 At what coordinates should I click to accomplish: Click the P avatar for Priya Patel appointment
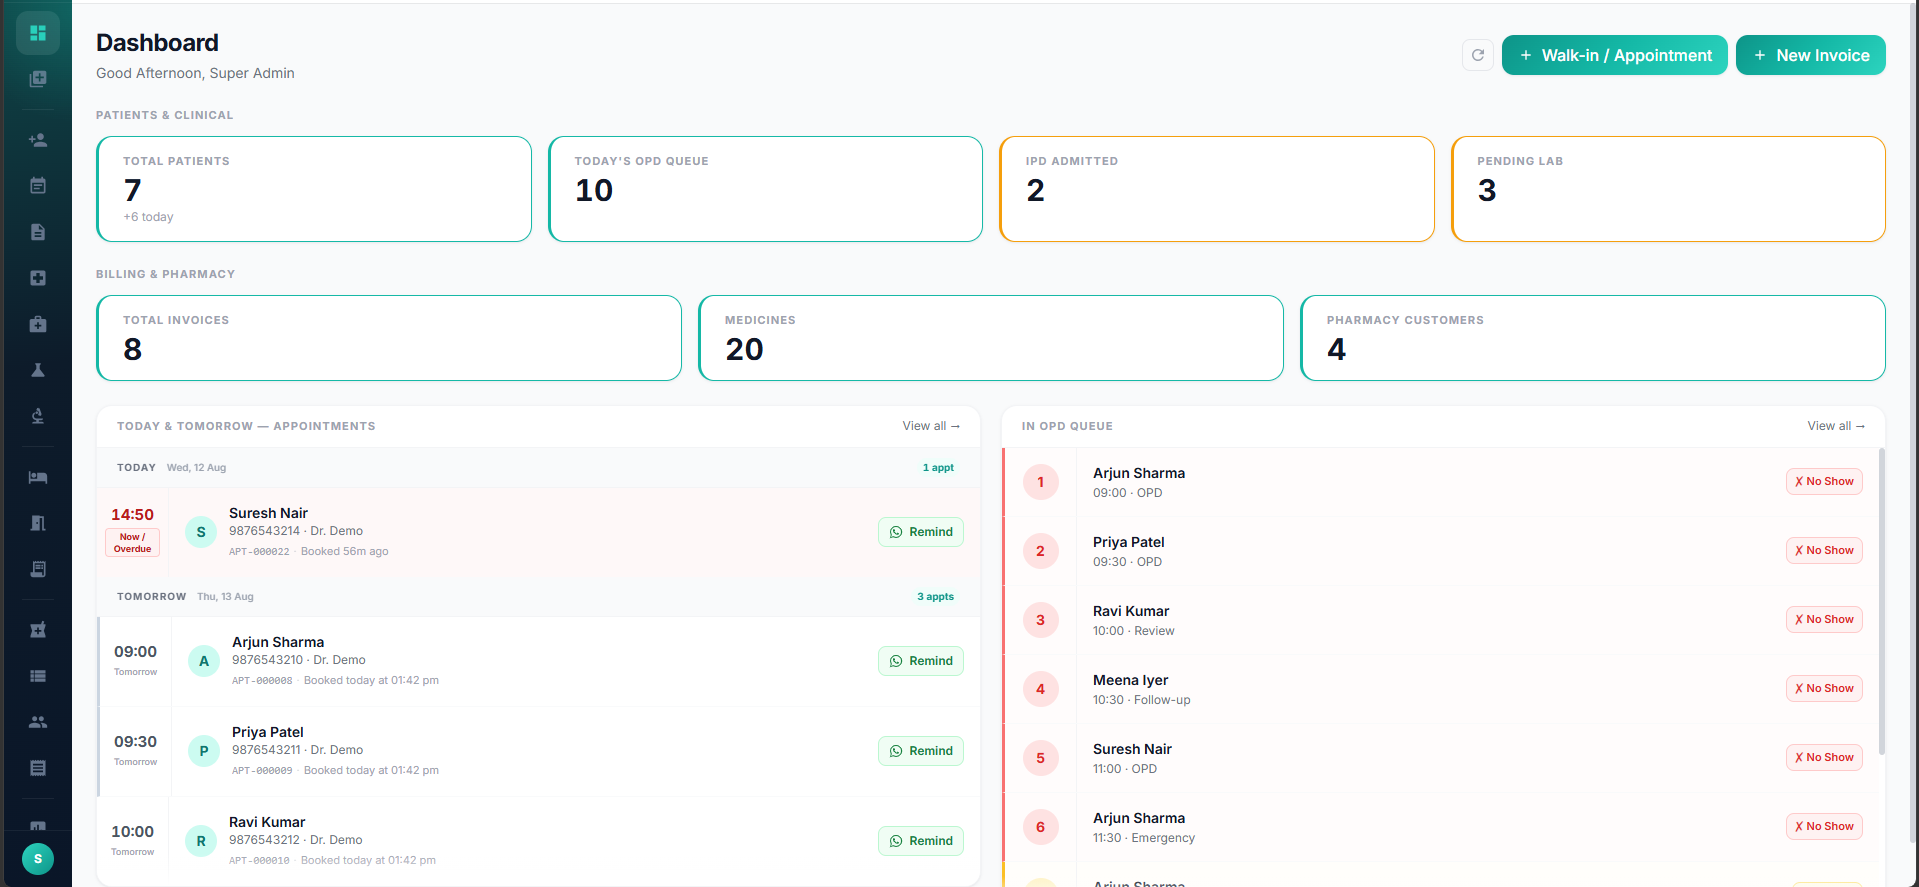[204, 751]
